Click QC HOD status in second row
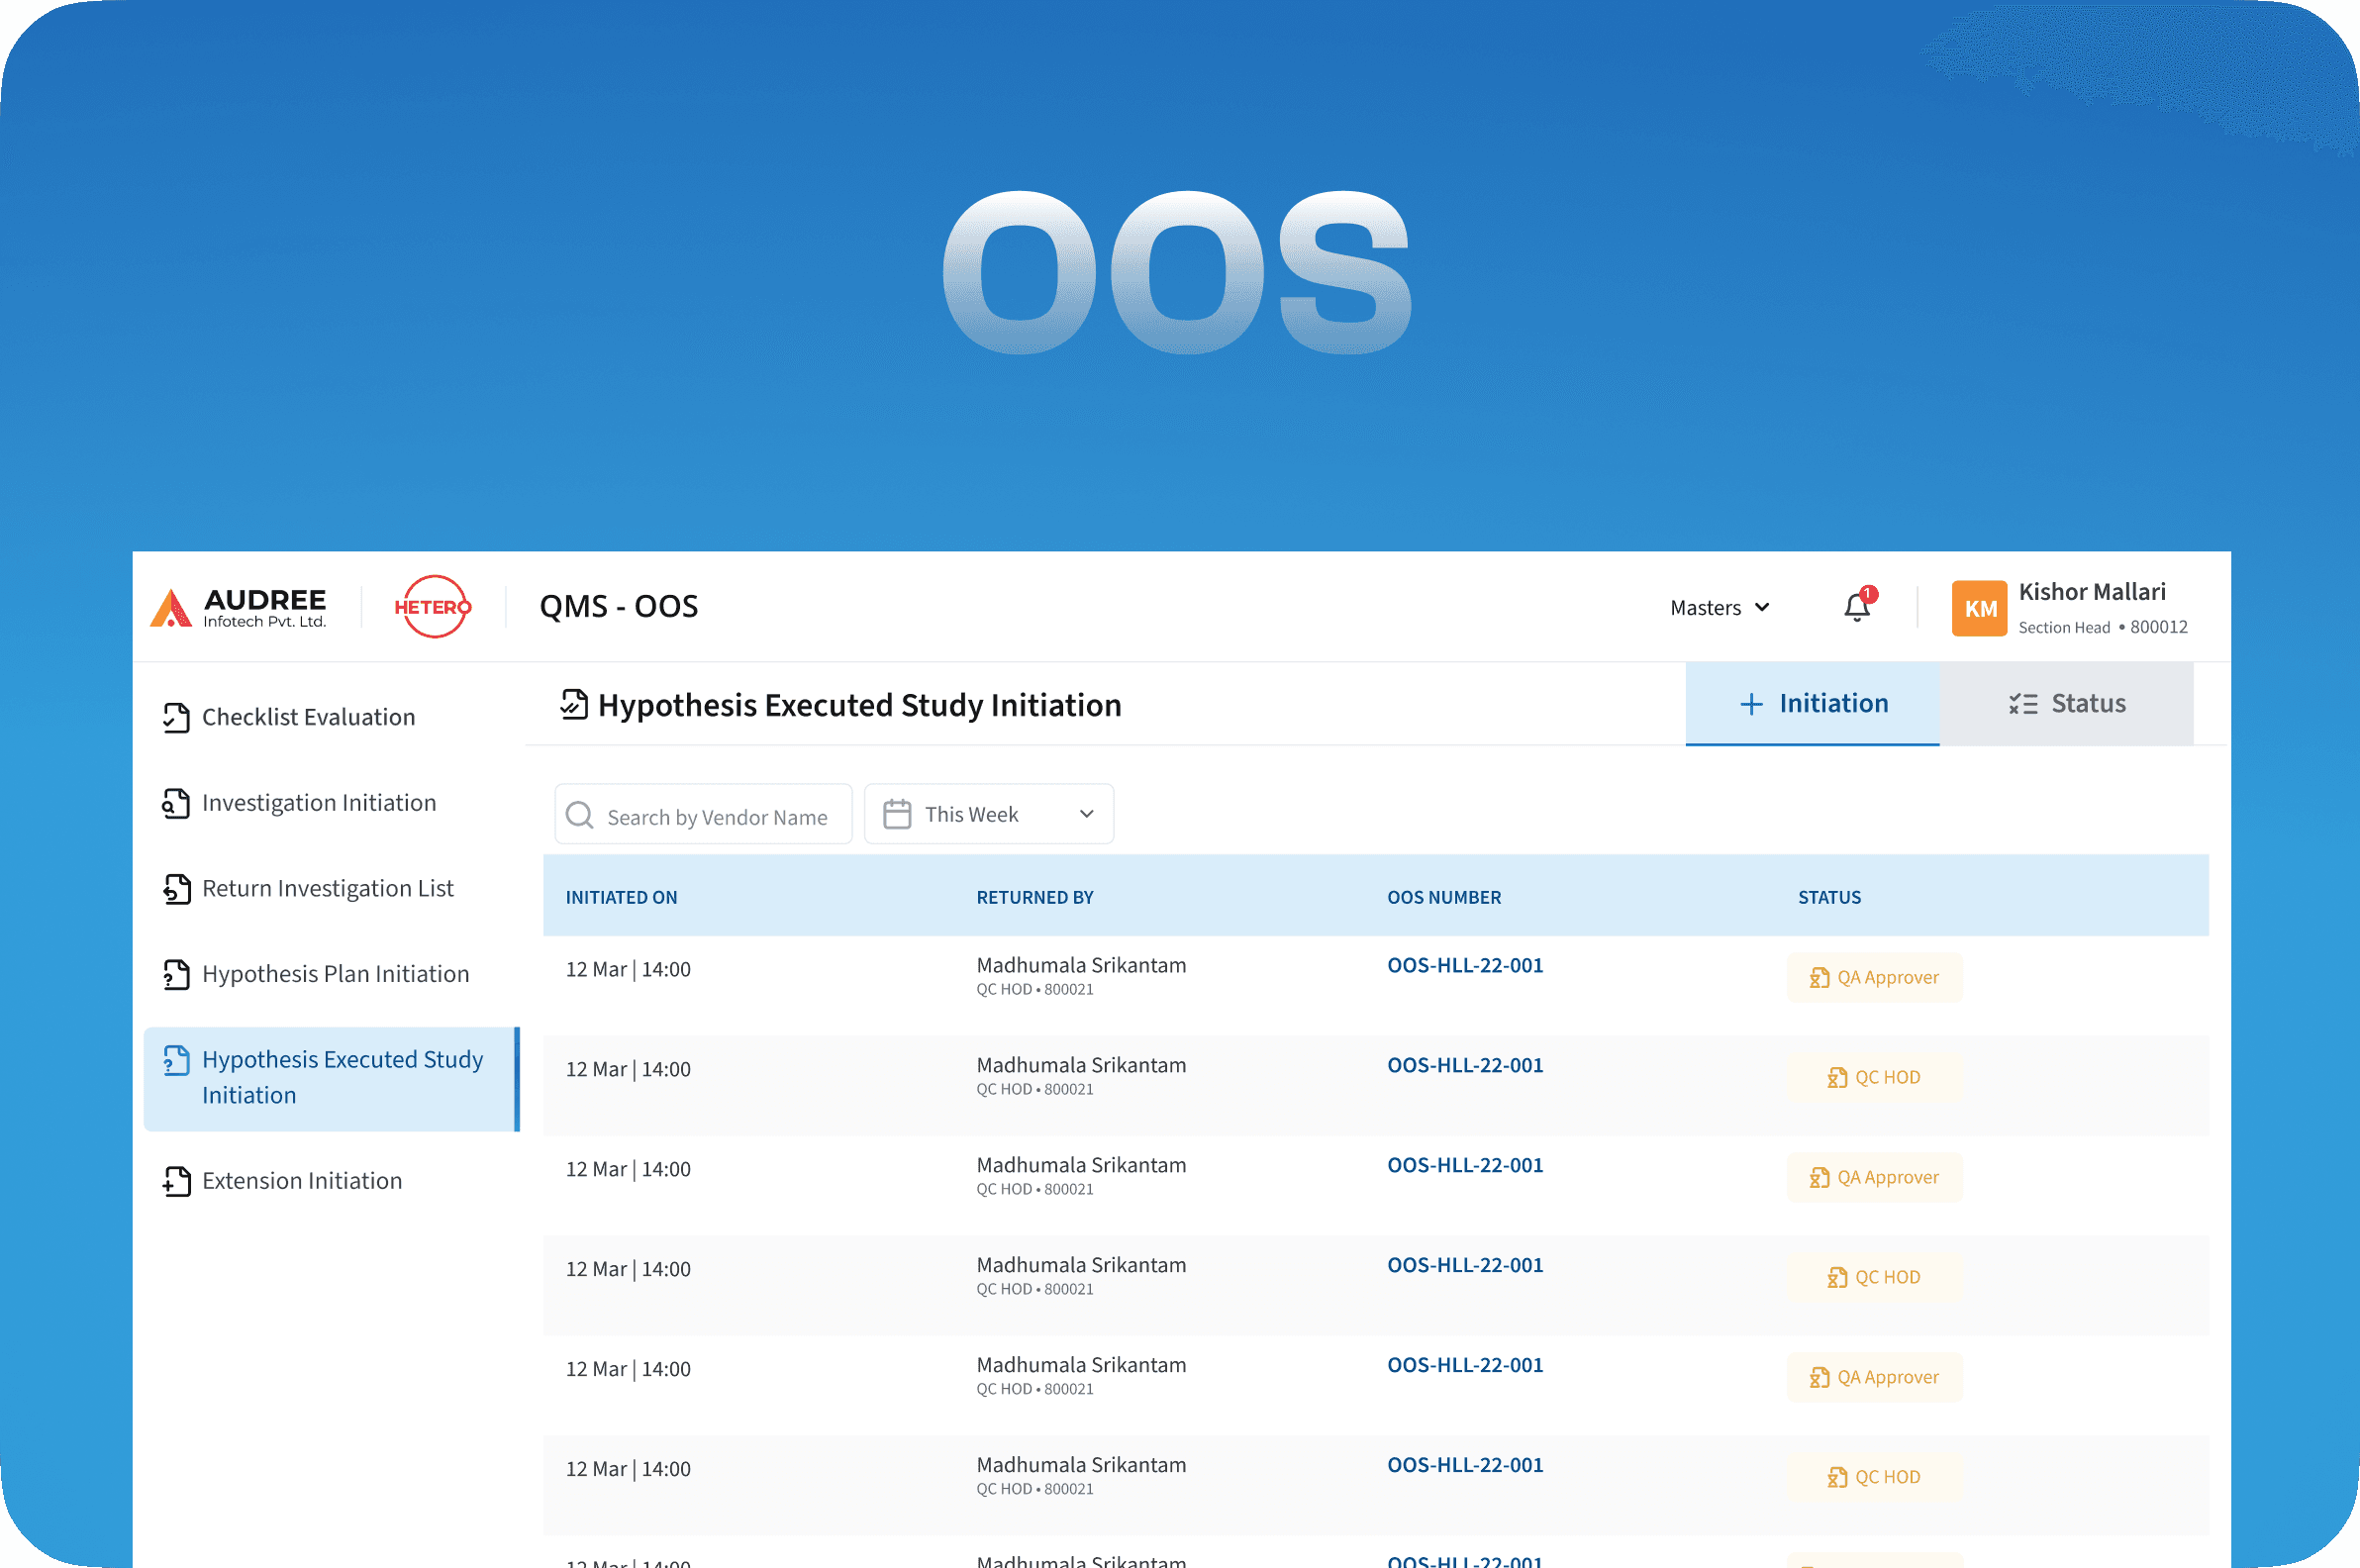The height and width of the screenshot is (1568, 2360). [x=1874, y=1077]
